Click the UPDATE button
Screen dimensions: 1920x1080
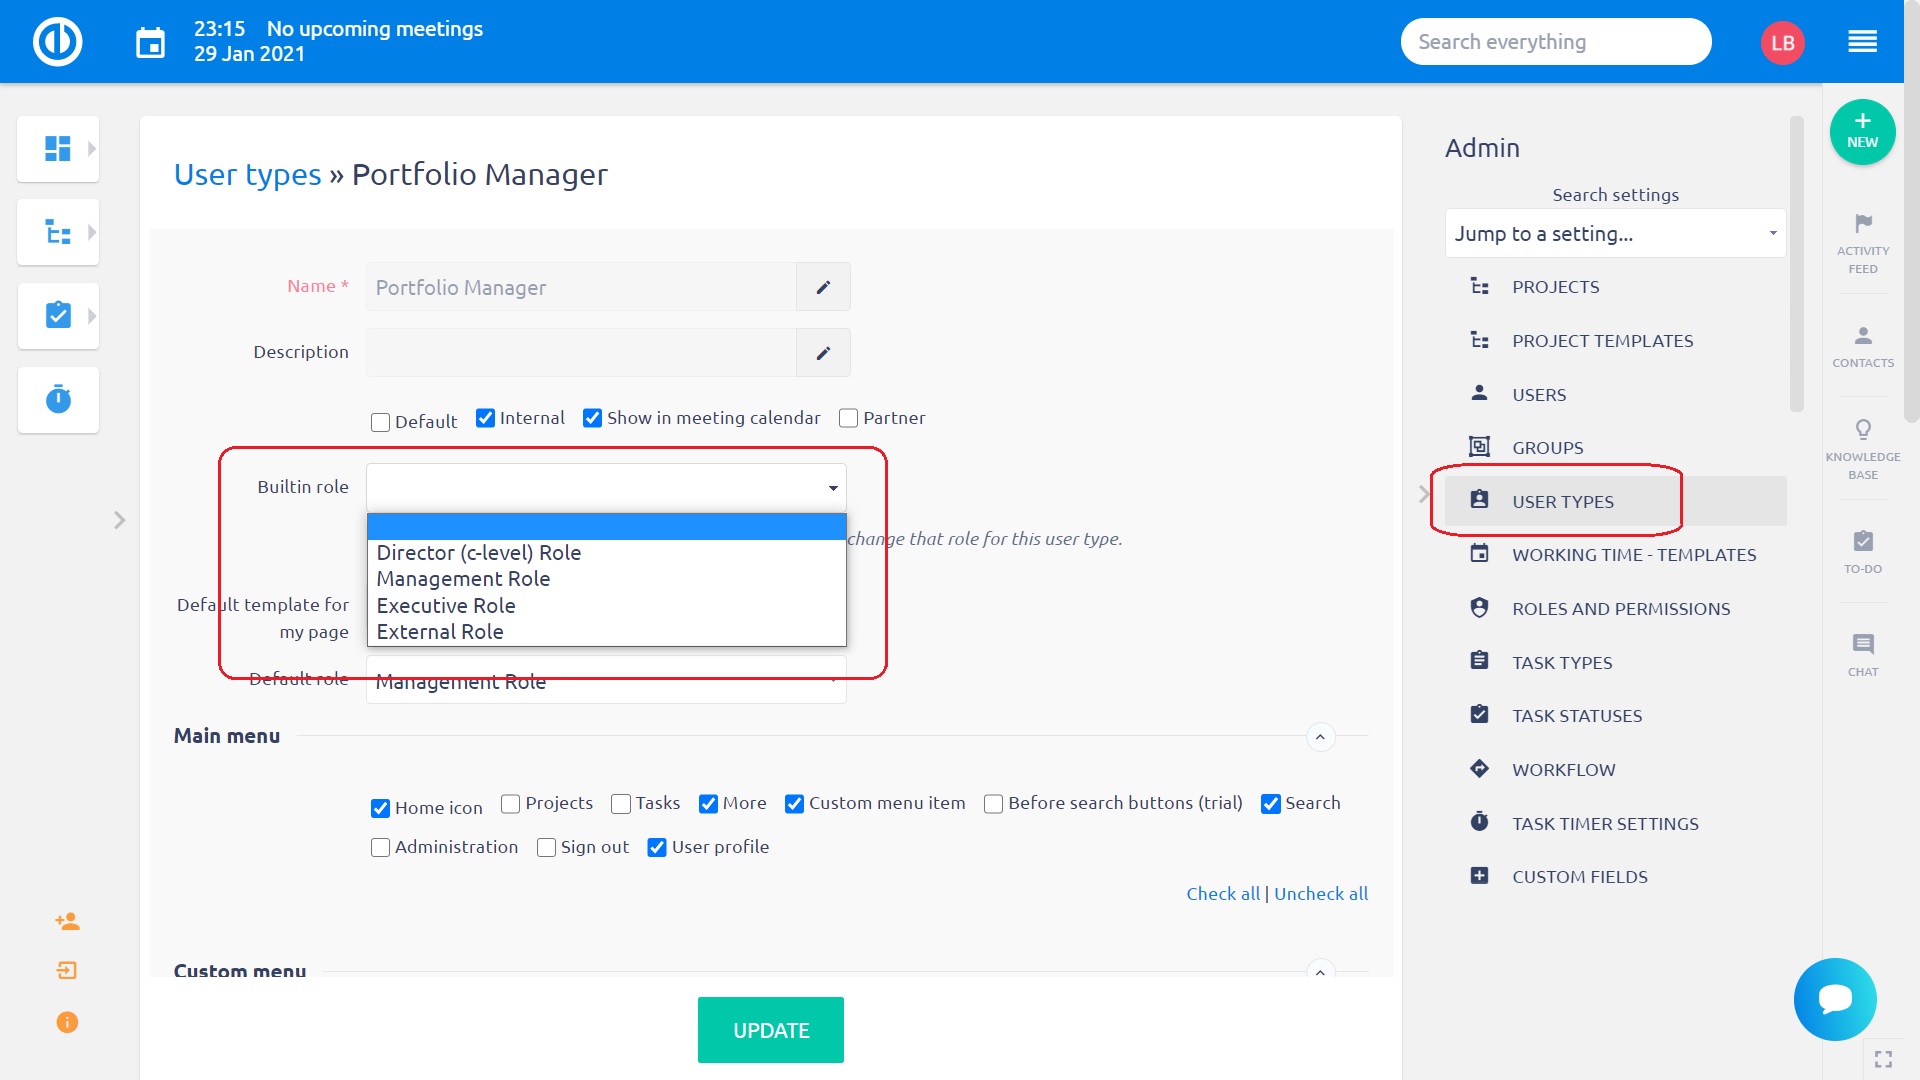pyautogui.click(x=770, y=1030)
